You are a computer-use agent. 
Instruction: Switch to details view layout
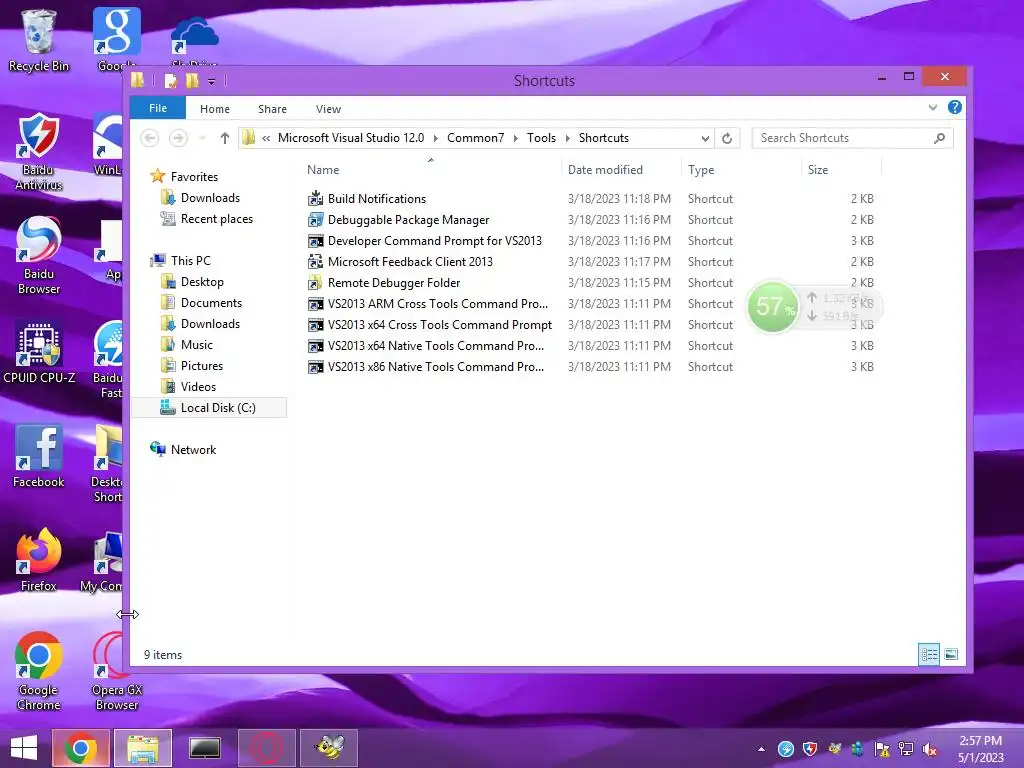point(929,654)
